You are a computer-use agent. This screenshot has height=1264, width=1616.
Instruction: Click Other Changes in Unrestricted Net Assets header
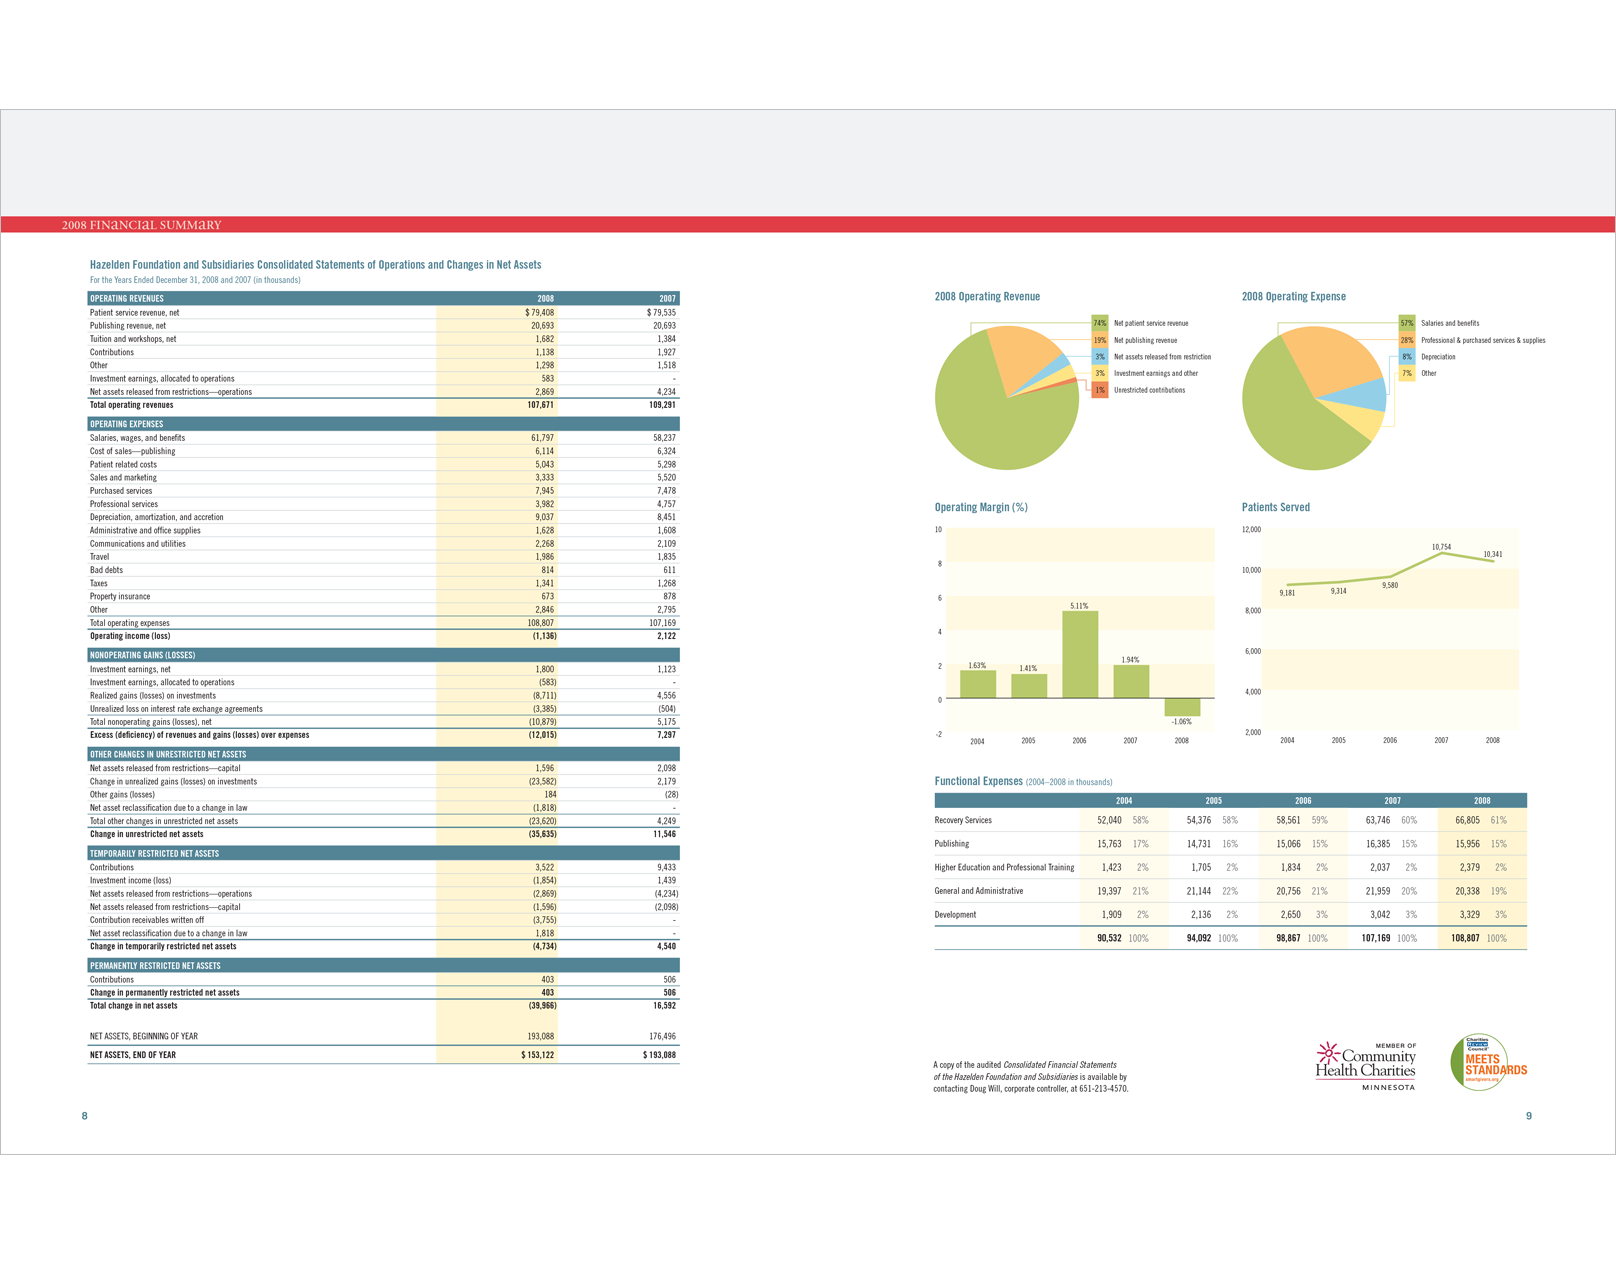coord(383,754)
